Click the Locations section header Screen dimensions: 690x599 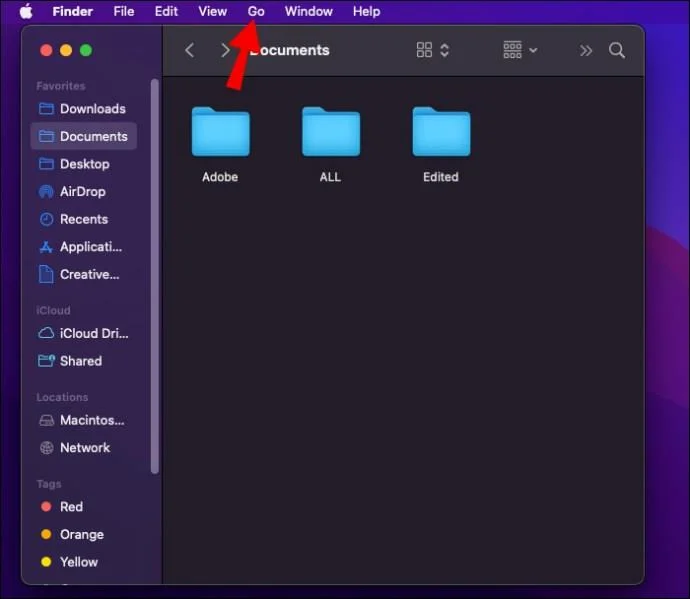pyautogui.click(x=62, y=397)
